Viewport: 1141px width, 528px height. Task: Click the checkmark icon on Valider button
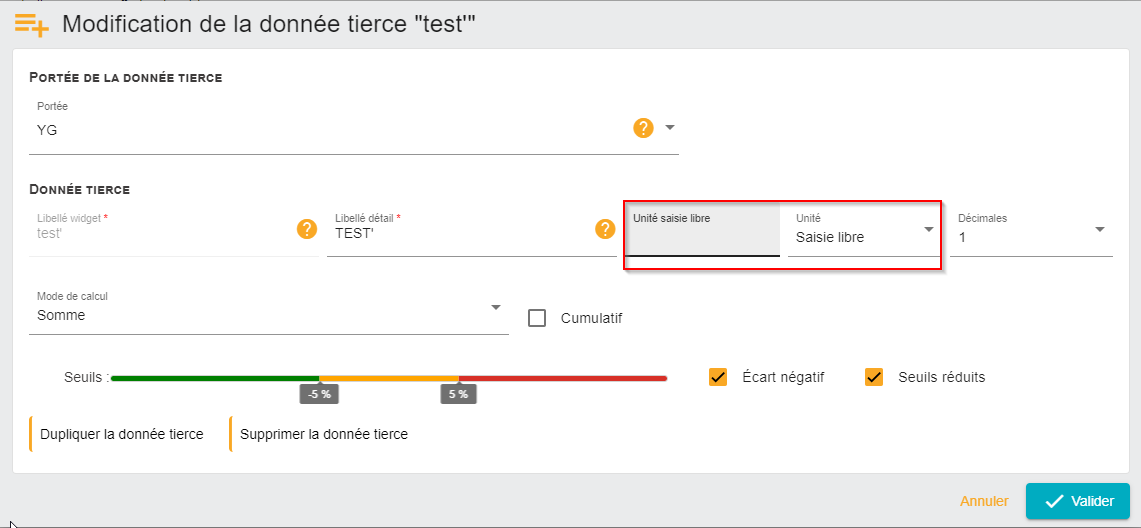pos(1054,501)
